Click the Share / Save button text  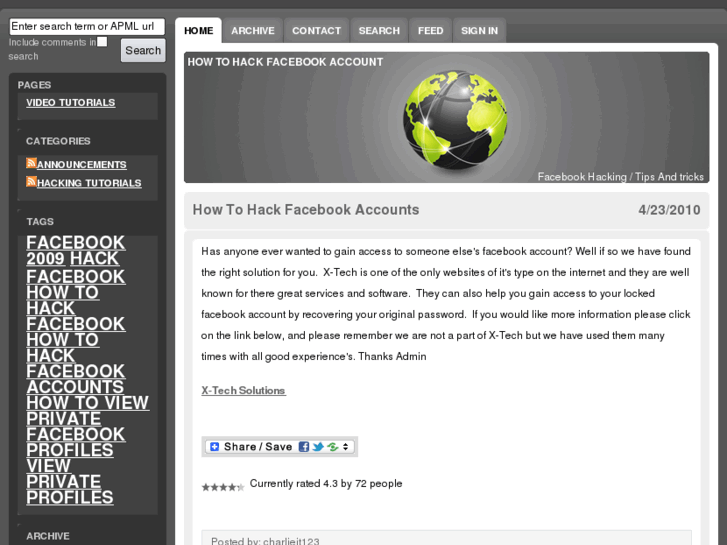click(x=258, y=447)
